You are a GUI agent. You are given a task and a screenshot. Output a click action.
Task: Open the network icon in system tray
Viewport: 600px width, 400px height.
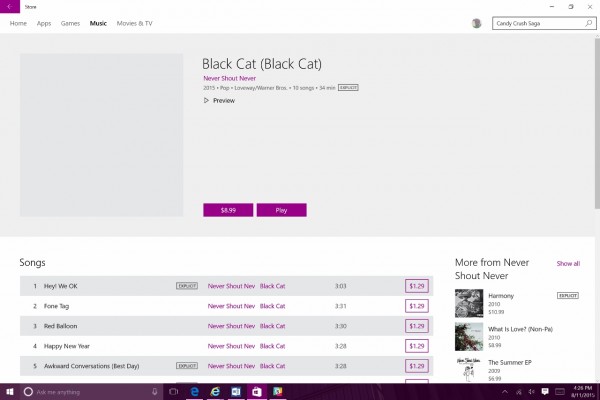coord(518,392)
